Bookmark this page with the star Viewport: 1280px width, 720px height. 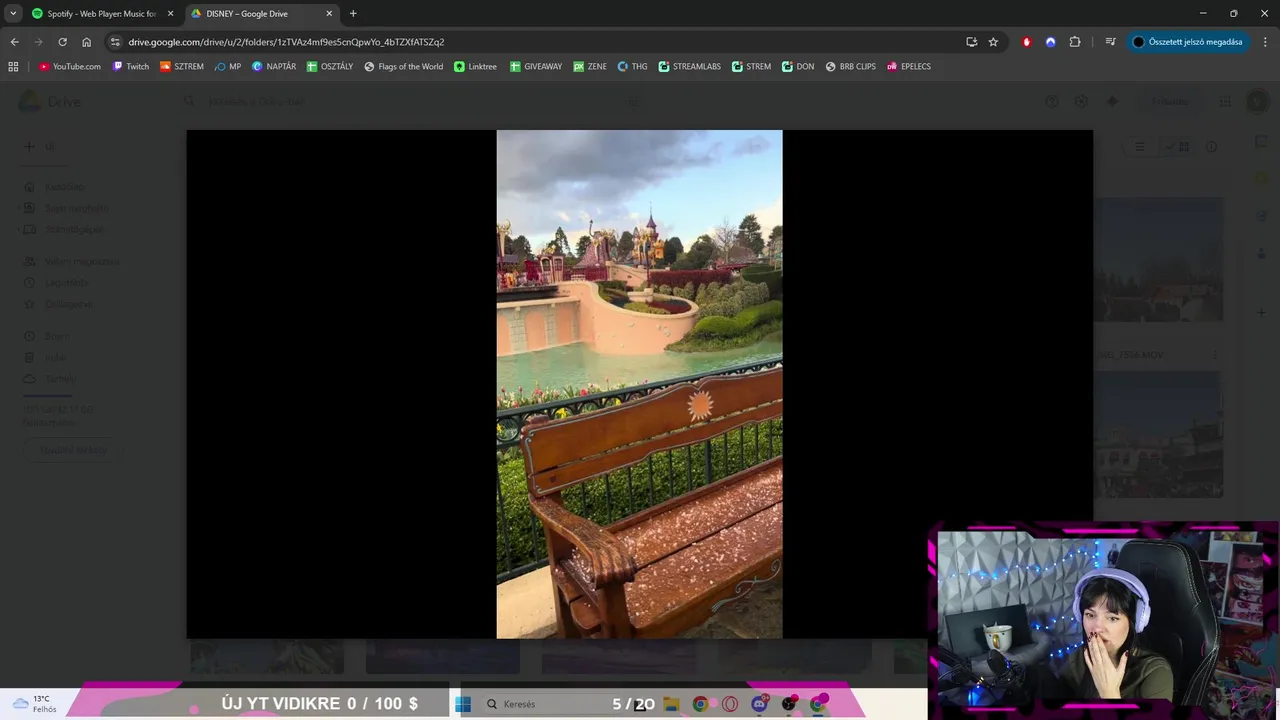click(993, 42)
